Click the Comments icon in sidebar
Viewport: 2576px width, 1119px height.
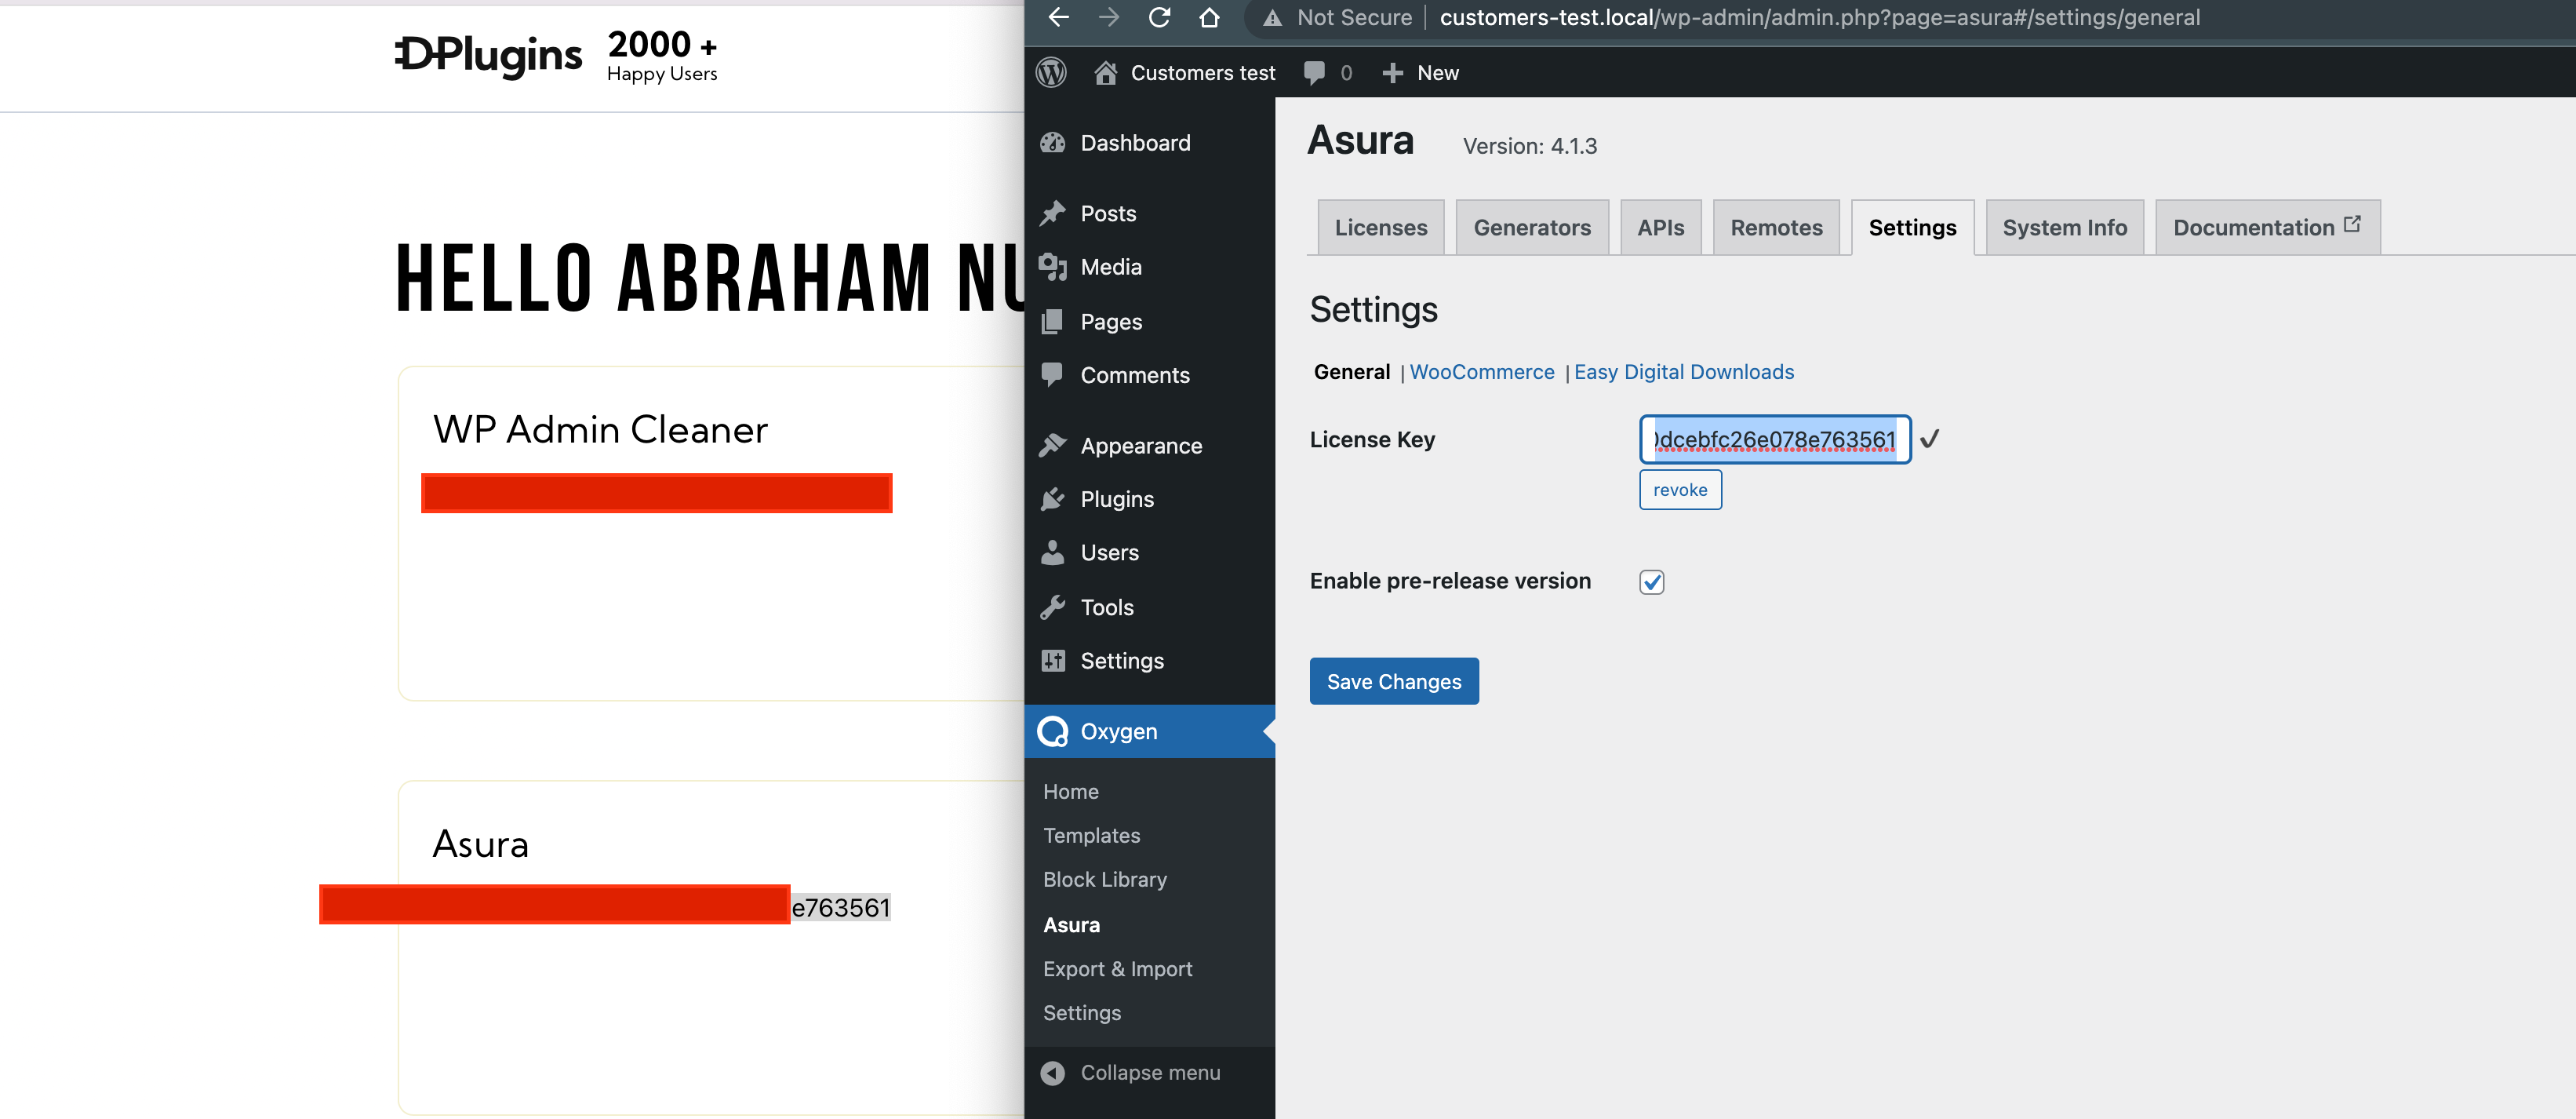tap(1052, 374)
